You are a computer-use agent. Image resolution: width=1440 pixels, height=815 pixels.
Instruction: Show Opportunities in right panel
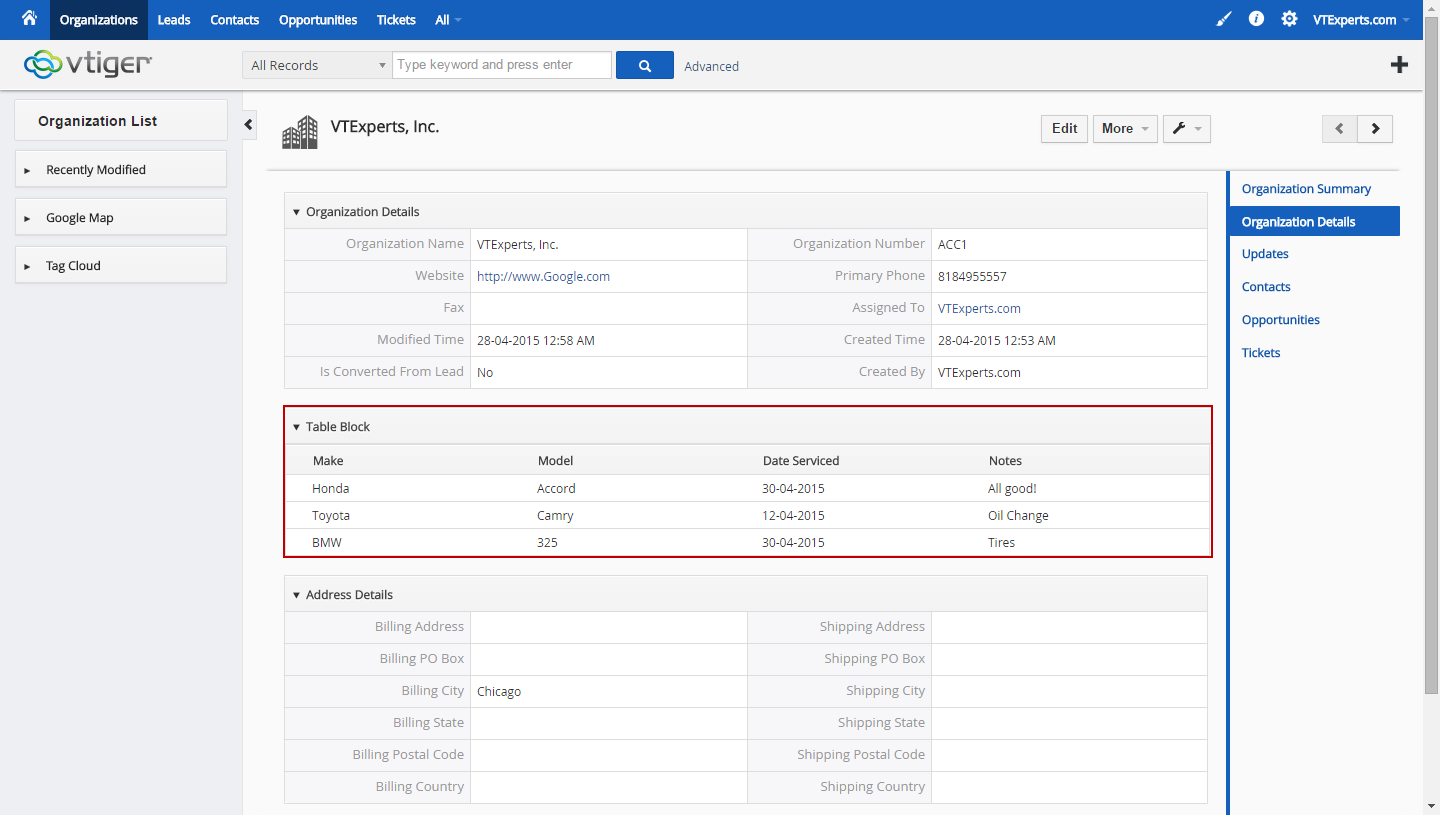pyautogui.click(x=1281, y=320)
